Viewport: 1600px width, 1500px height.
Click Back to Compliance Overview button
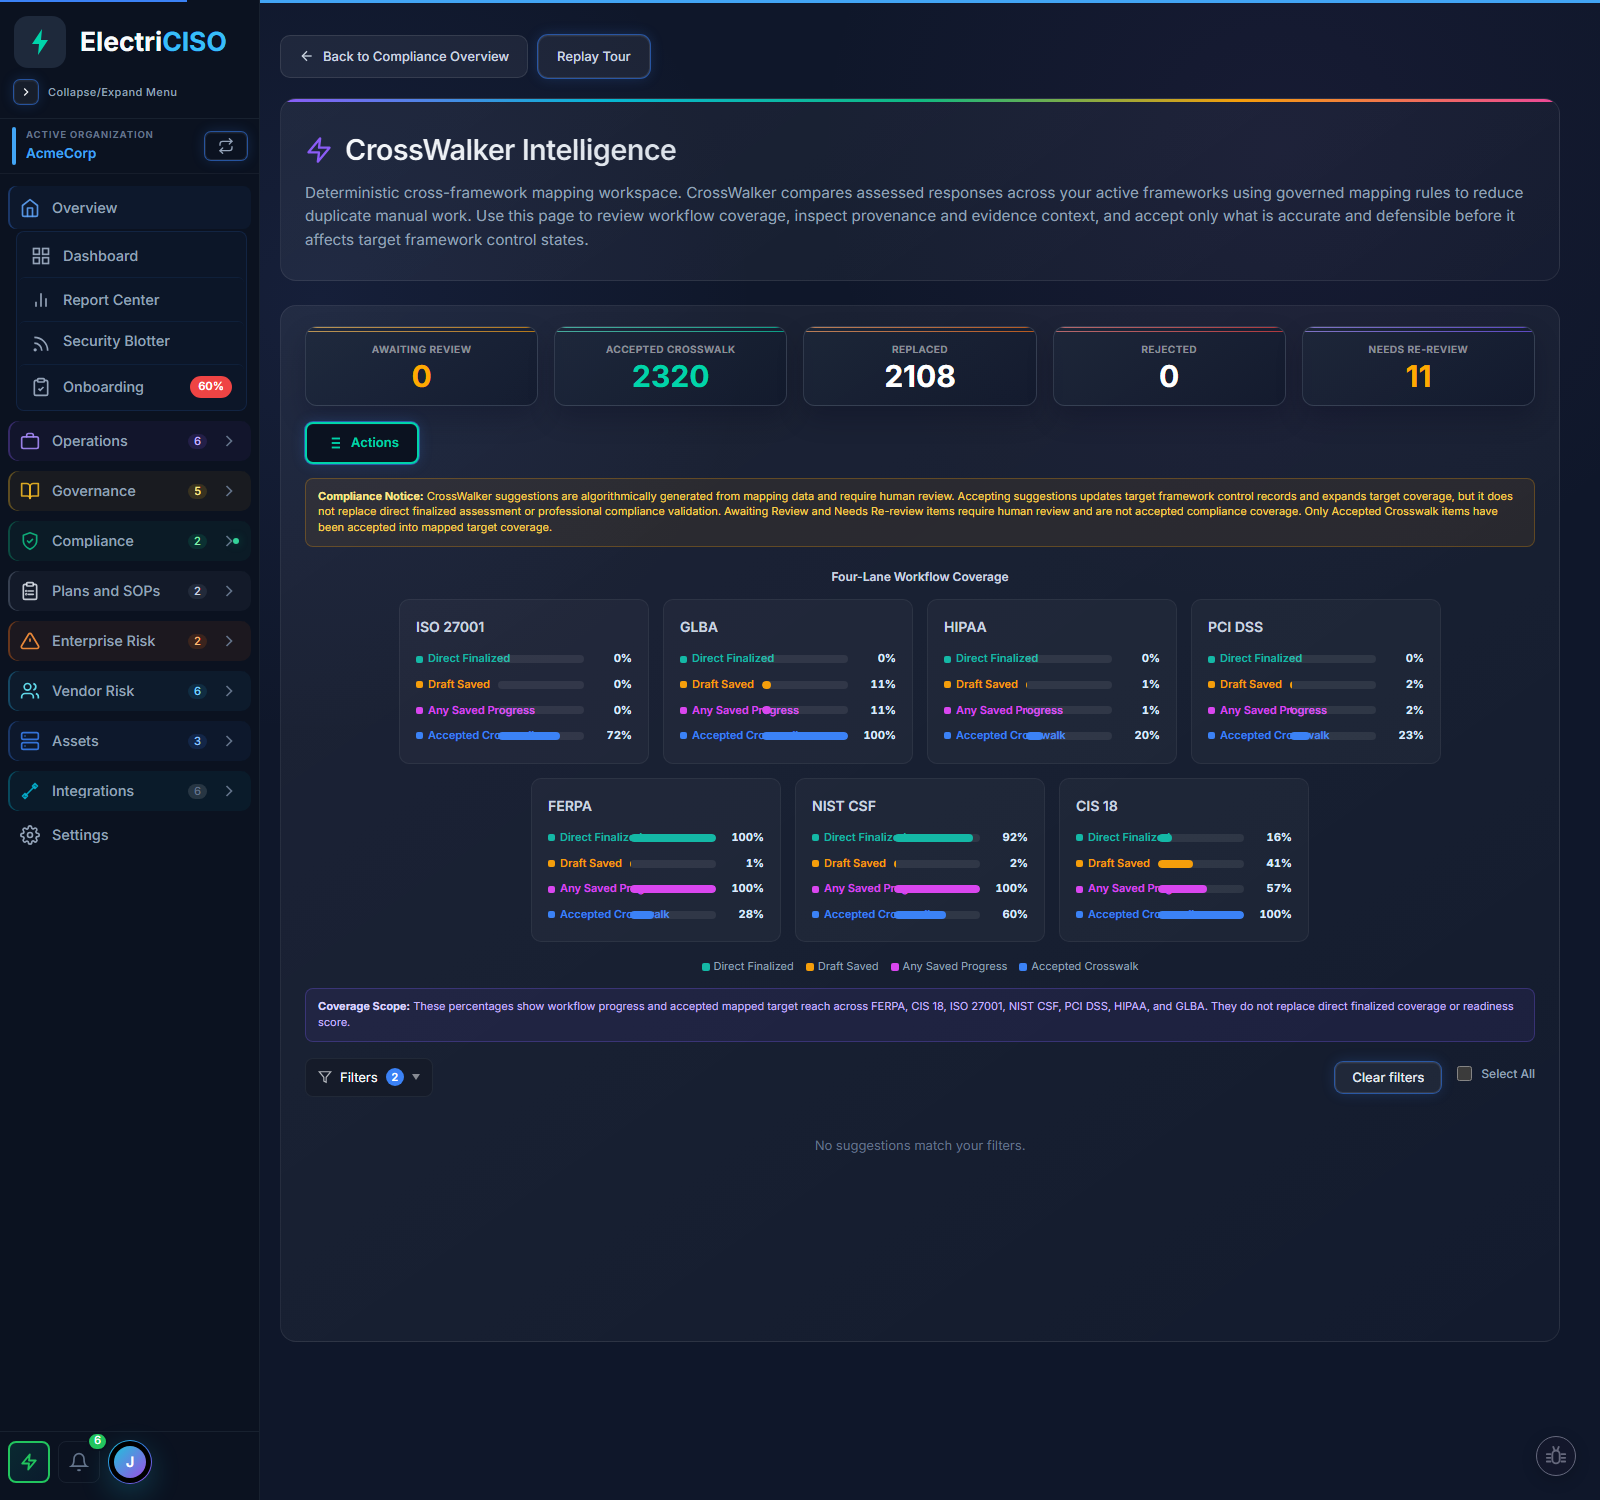[x=404, y=57]
